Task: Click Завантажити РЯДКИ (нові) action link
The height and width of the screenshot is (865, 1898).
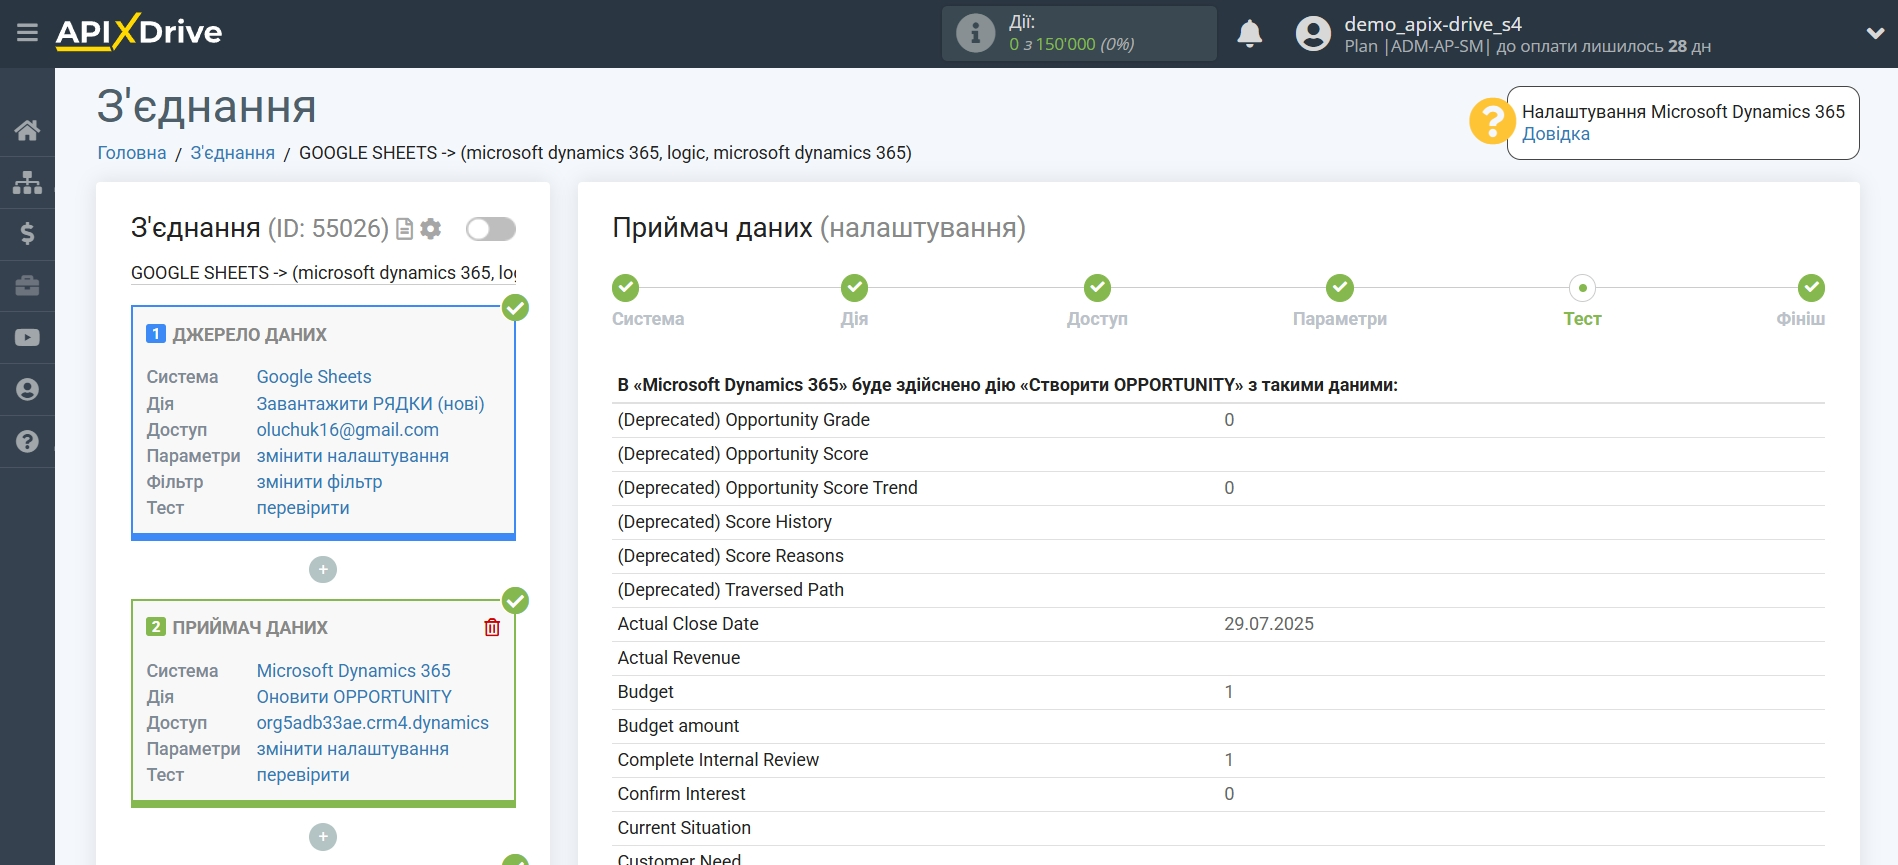Action: pyautogui.click(x=370, y=404)
